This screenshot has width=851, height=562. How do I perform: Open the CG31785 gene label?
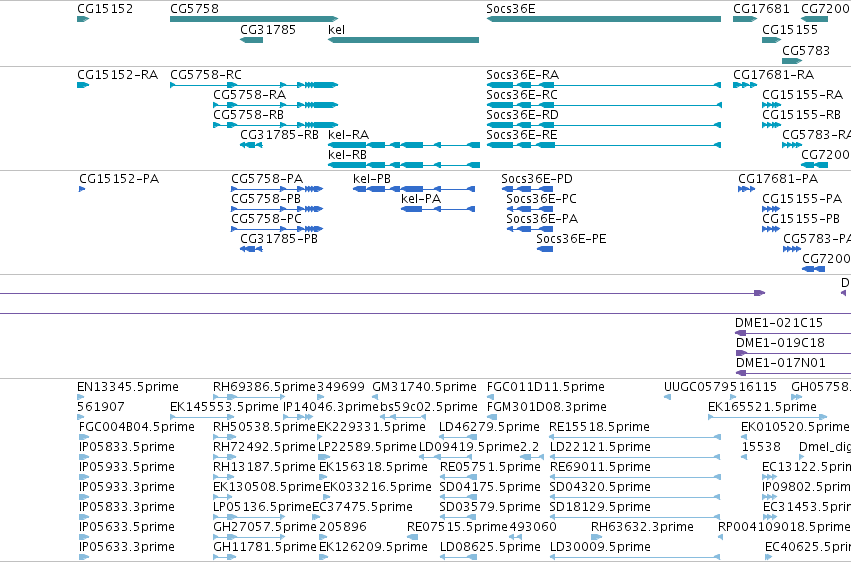[x=268, y=29]
